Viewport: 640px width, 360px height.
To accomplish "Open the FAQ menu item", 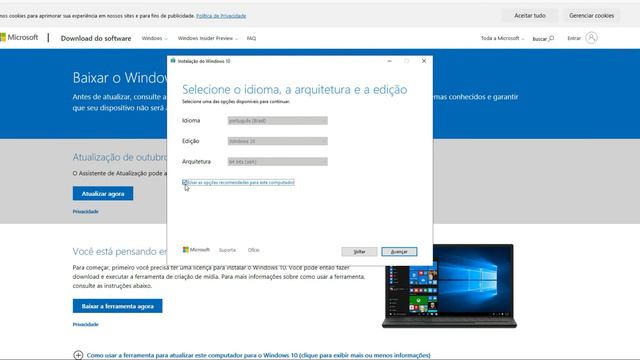I will click(x=251, y=38).
